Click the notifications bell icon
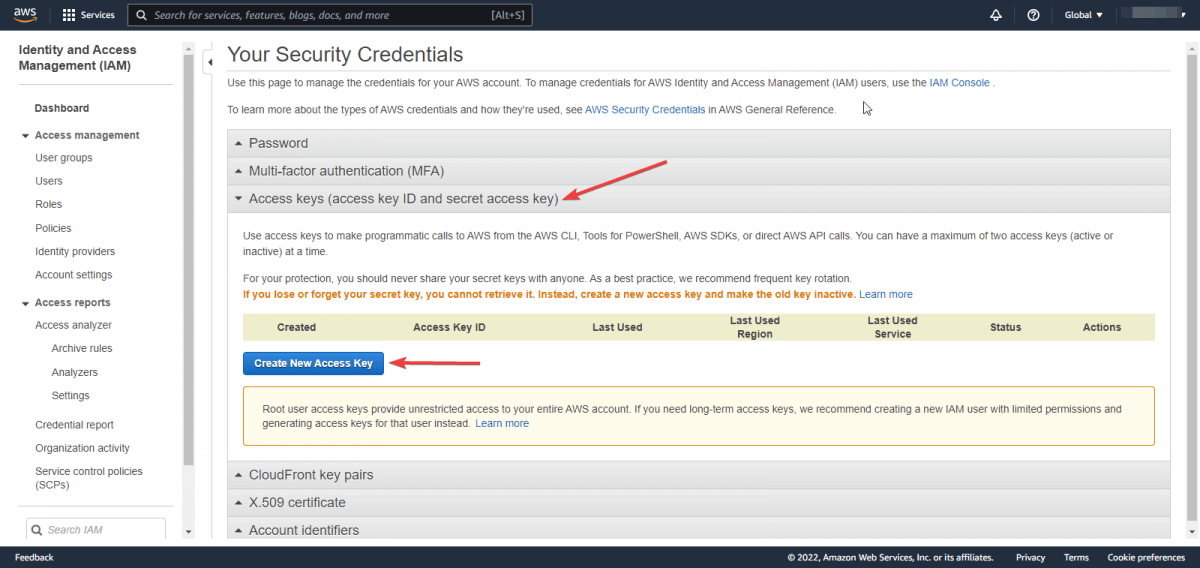 click(995, 15)
